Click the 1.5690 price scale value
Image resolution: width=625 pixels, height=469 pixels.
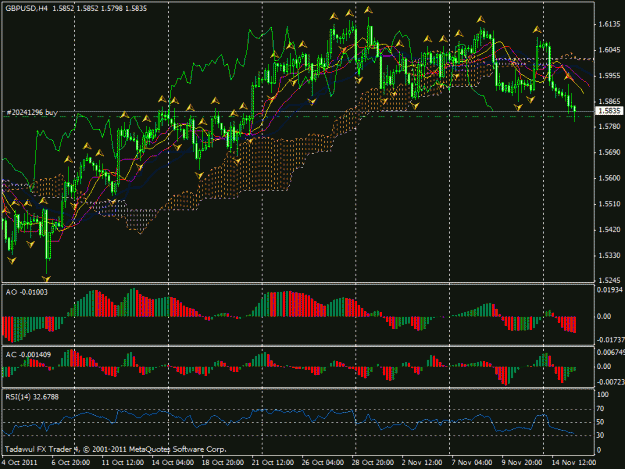[609, 153]
